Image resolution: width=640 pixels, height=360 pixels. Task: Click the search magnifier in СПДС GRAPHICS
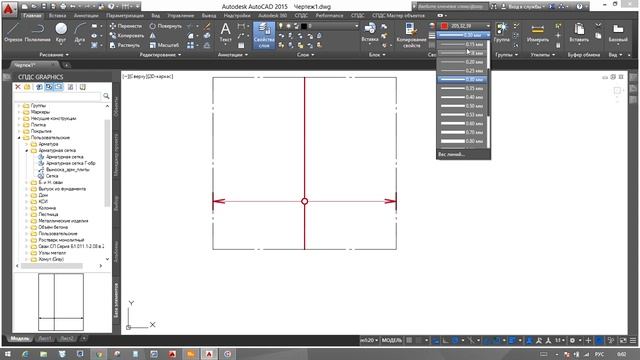pos(106,96)
